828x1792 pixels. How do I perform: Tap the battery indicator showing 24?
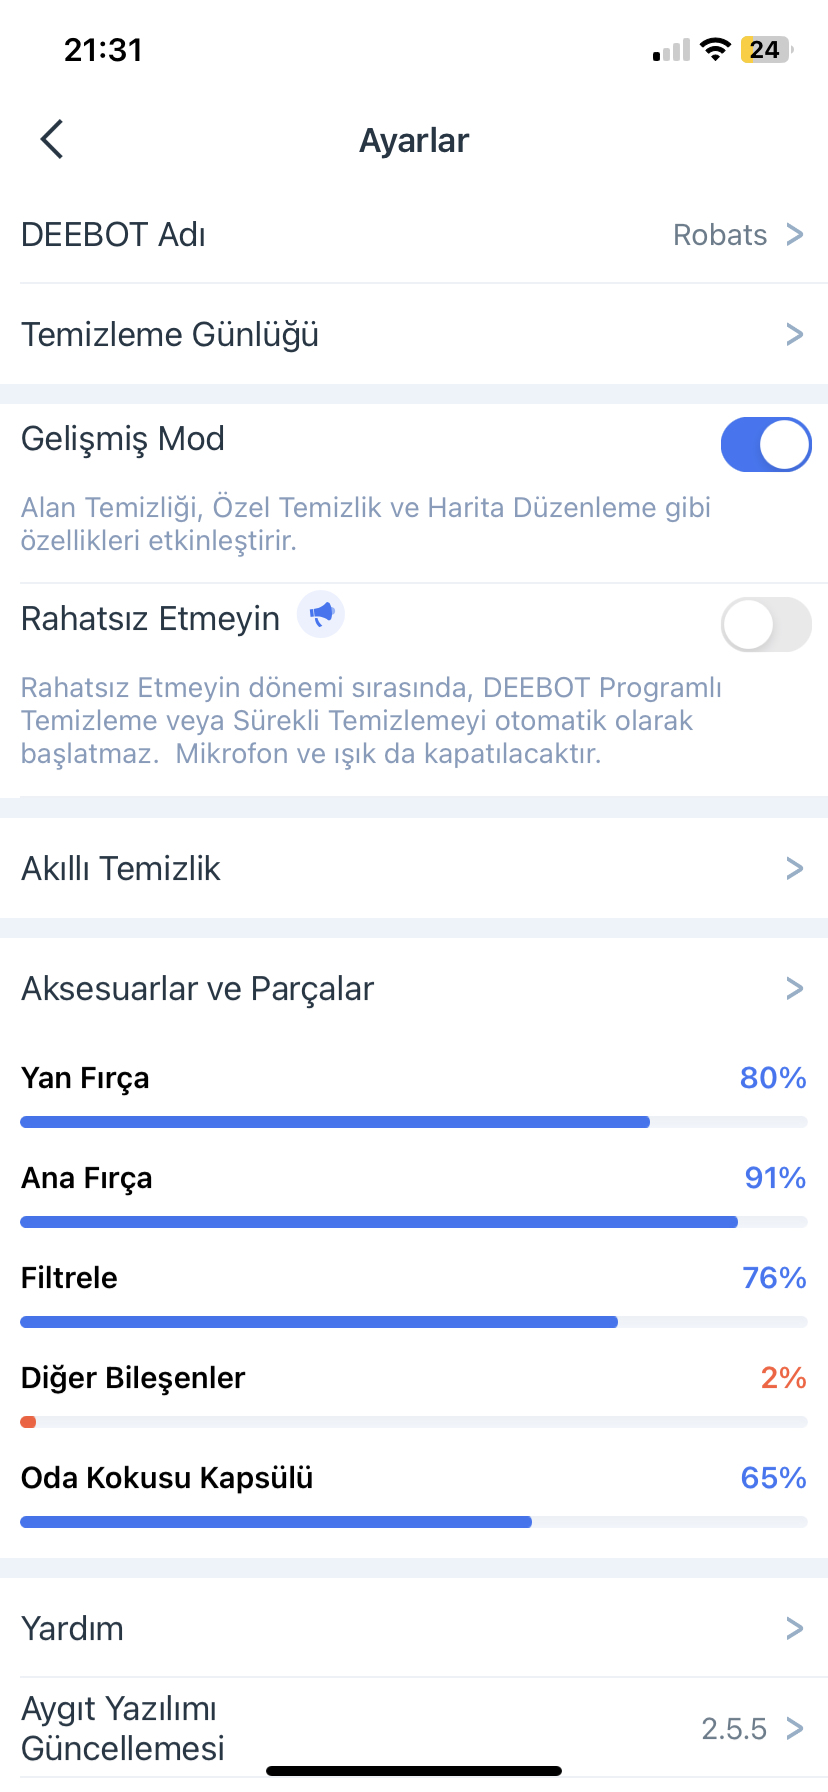(766, 49)
